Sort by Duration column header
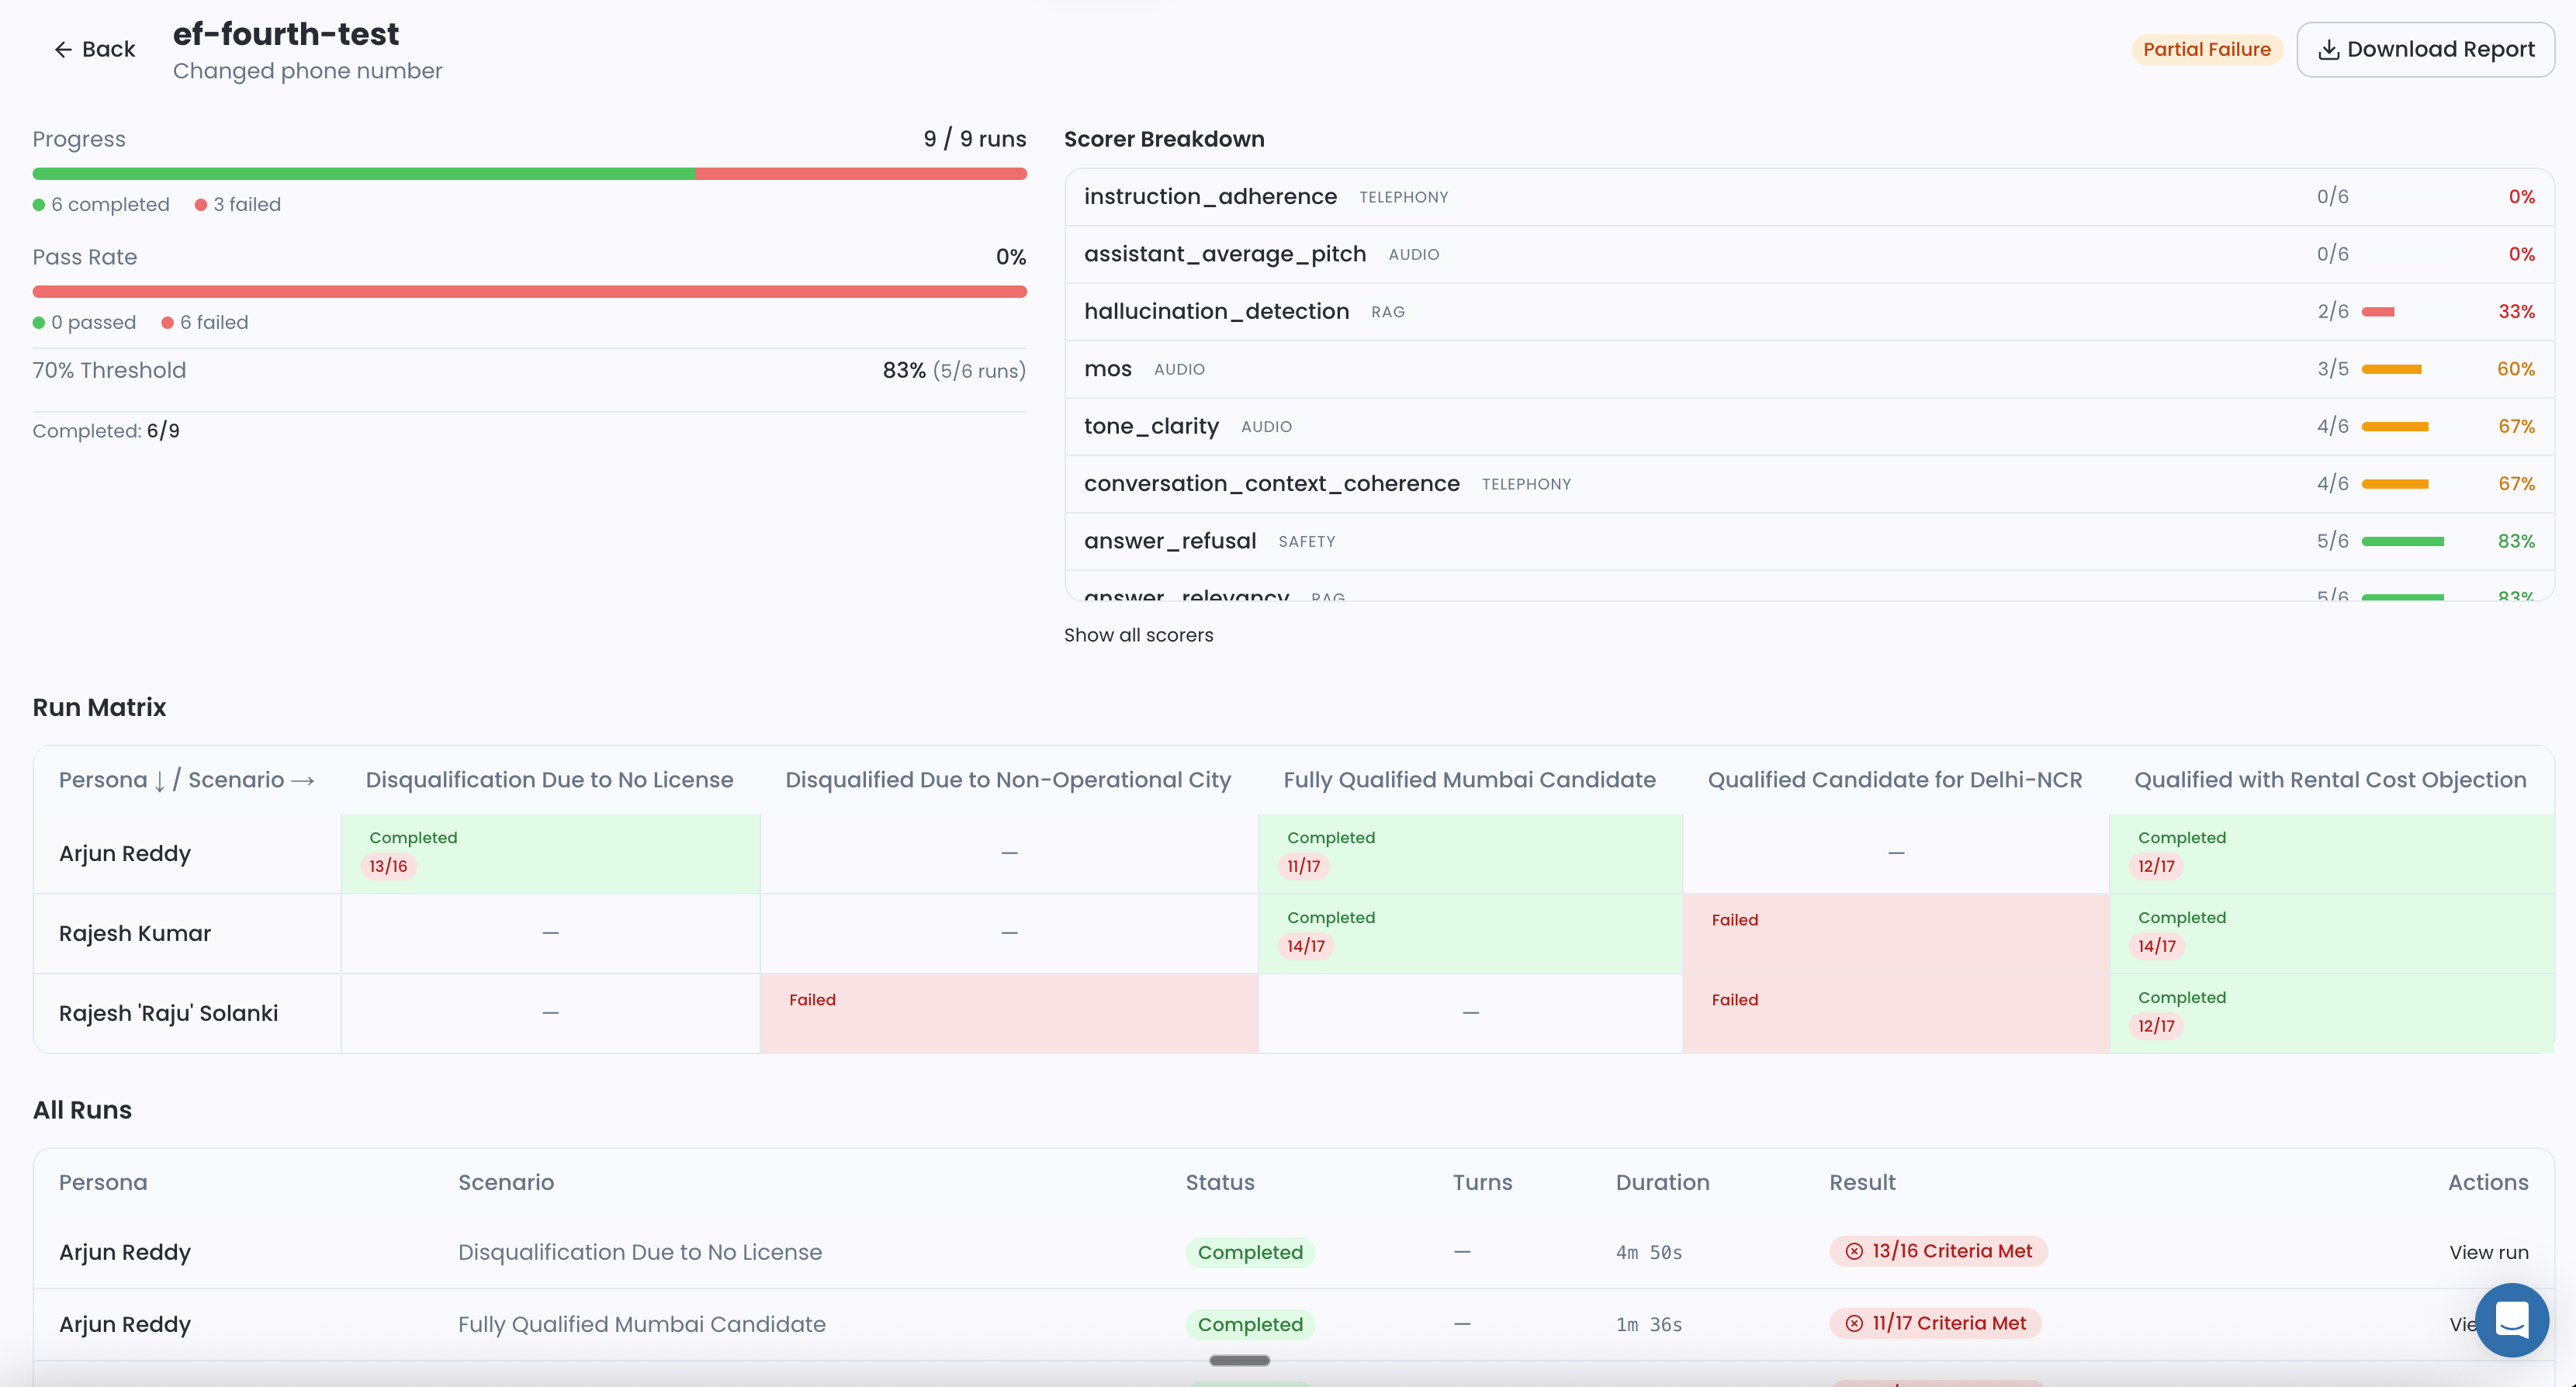The image size is (2576, 1387). (1662, 1182)
